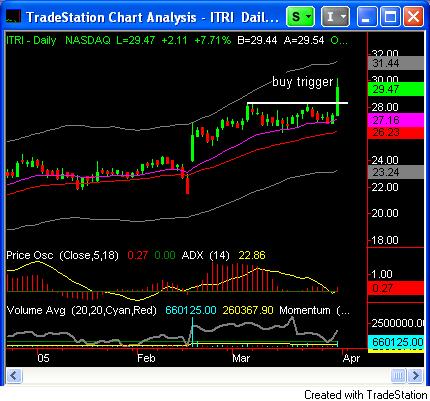
Task: Click the '05' year axis label
Action: point(44,358)
